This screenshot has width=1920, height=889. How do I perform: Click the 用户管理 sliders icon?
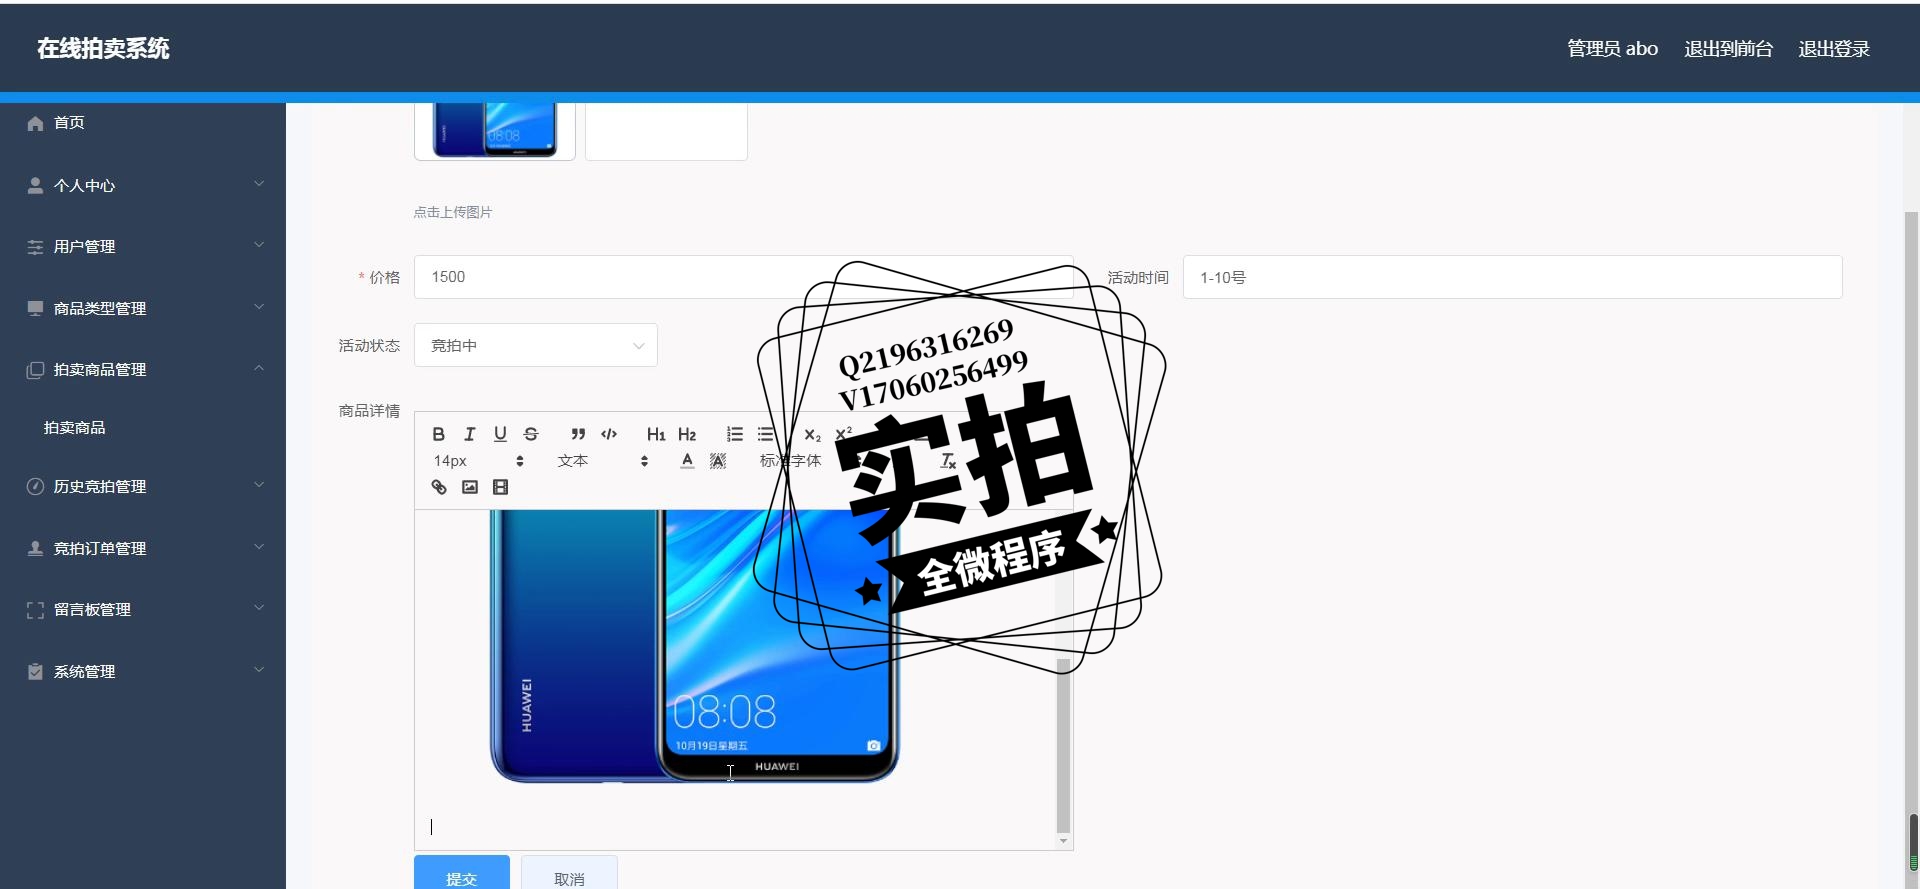click(x=35, y=246)
